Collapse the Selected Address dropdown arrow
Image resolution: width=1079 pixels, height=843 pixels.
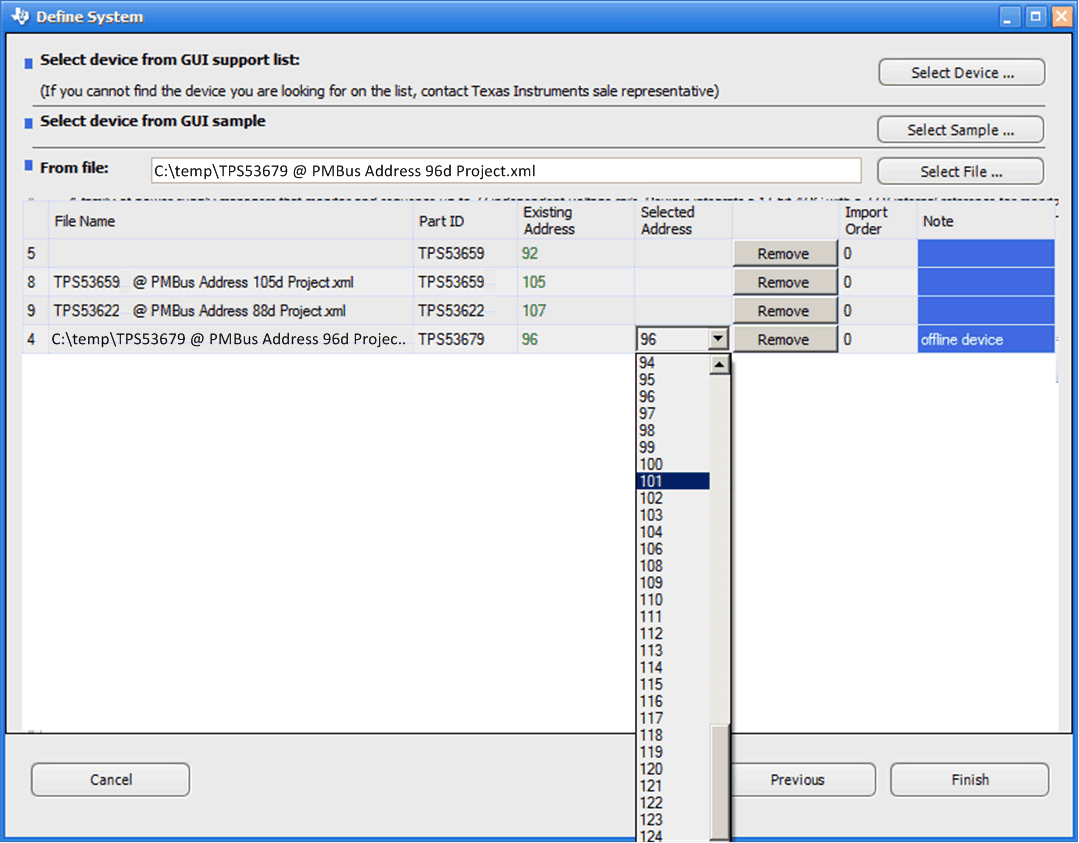point(718,340)
